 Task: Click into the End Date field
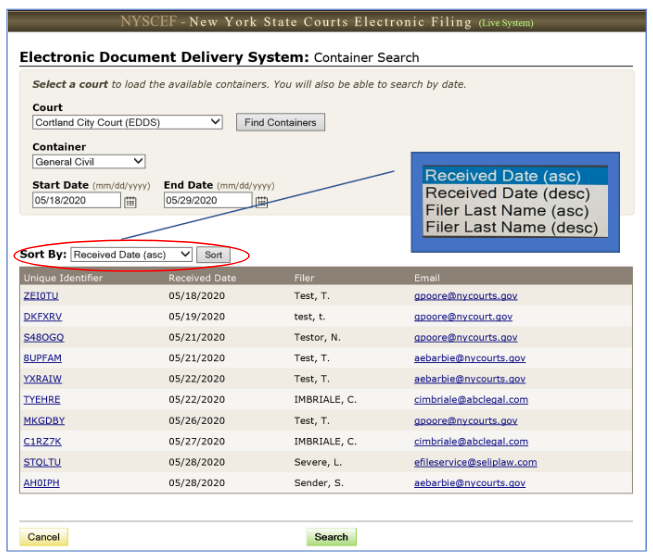[x=207, y=200]
